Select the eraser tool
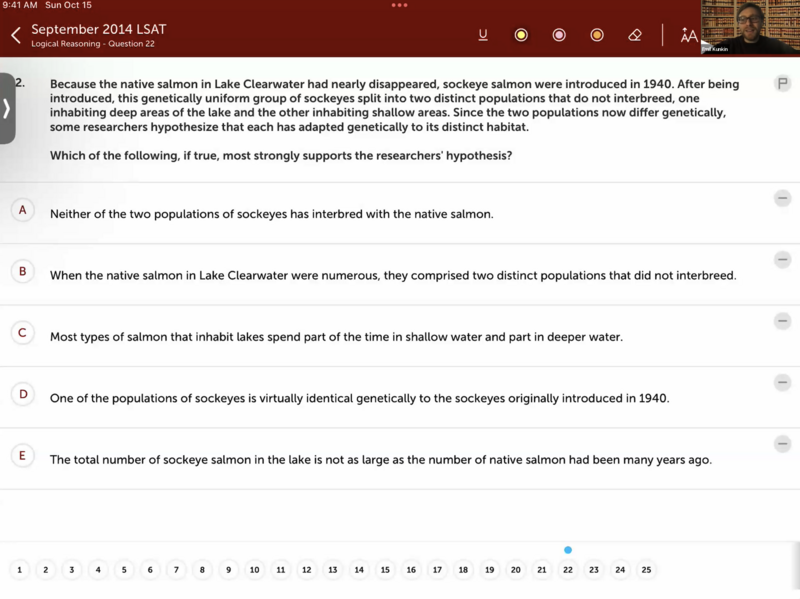 [x=635, y=35]
